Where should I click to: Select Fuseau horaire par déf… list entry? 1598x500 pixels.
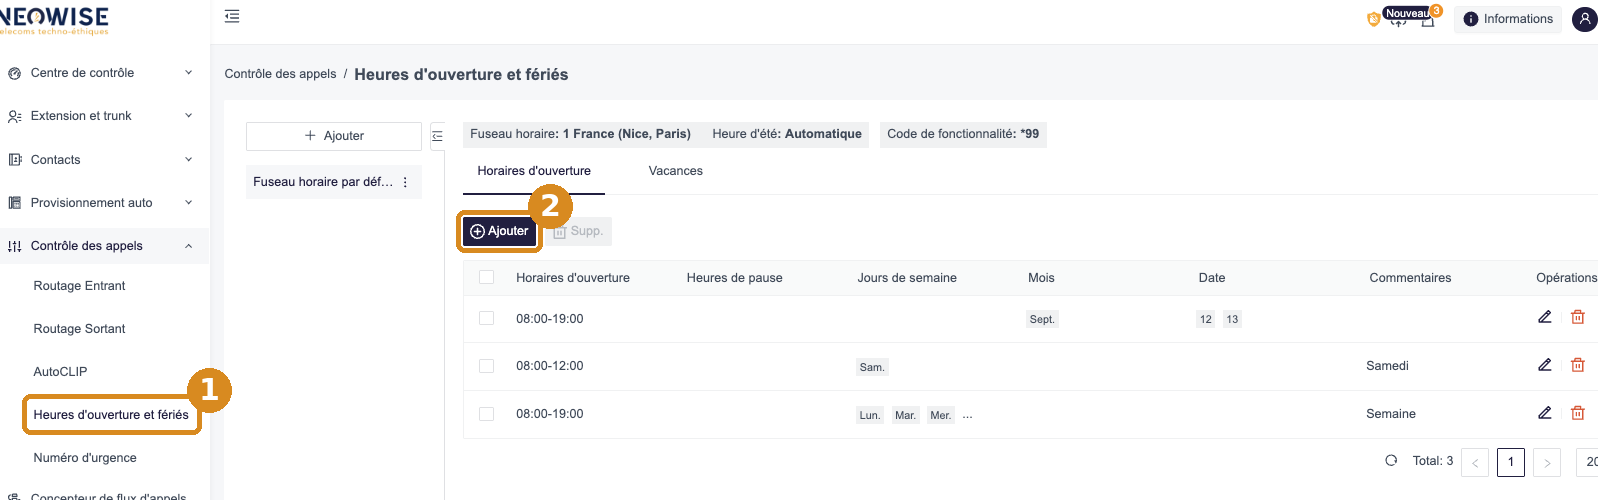click(x=334, y=182)
